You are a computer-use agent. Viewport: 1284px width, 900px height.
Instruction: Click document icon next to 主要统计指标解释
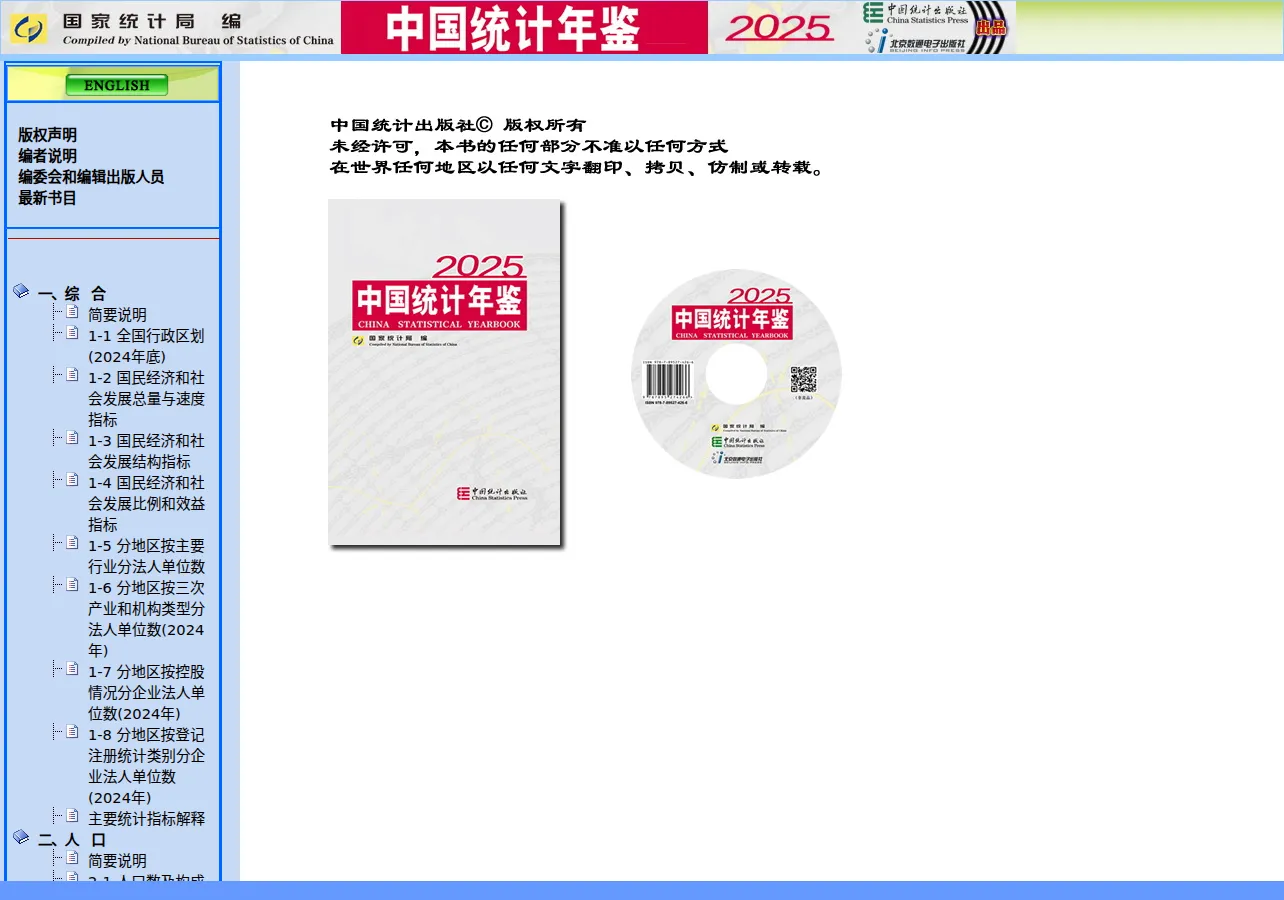pos(72,816)
